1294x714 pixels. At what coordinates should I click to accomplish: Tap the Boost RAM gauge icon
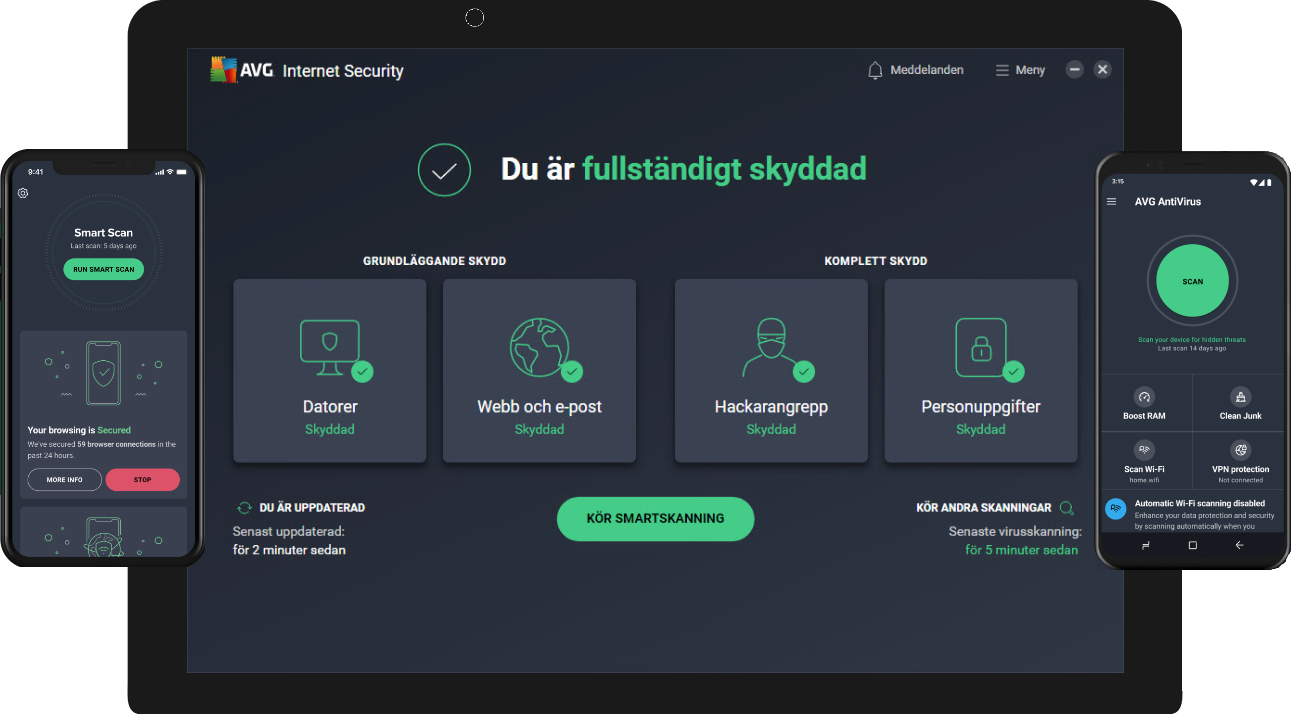(x=1144, y=396)
